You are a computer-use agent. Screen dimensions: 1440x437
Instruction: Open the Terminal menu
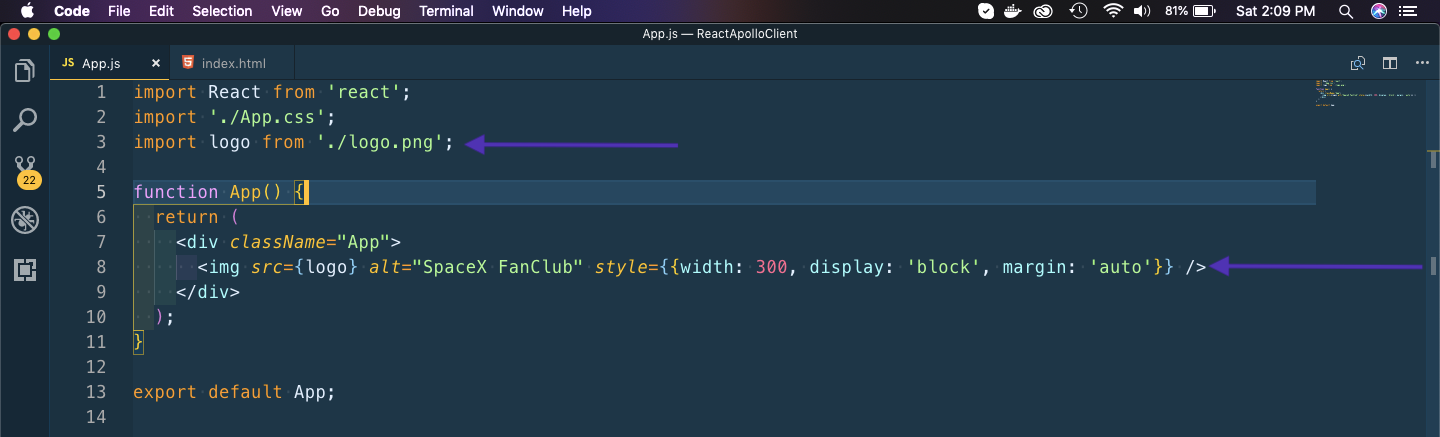(x=446, y=11)
